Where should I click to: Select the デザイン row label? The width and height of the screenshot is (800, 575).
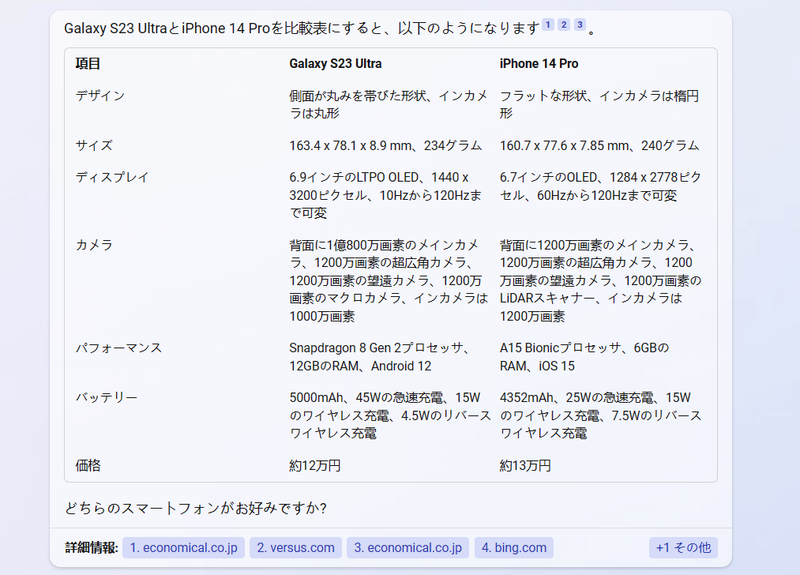pos(100,96)
